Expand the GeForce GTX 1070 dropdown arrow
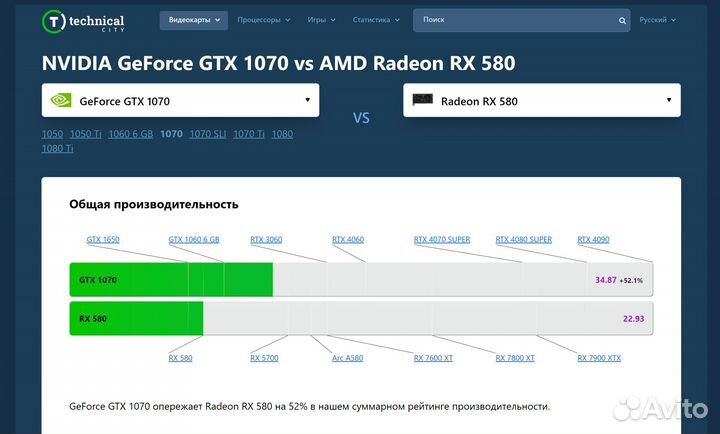This screenshot has width=720, height=434. pyautogui.click(x=308, y=100)
